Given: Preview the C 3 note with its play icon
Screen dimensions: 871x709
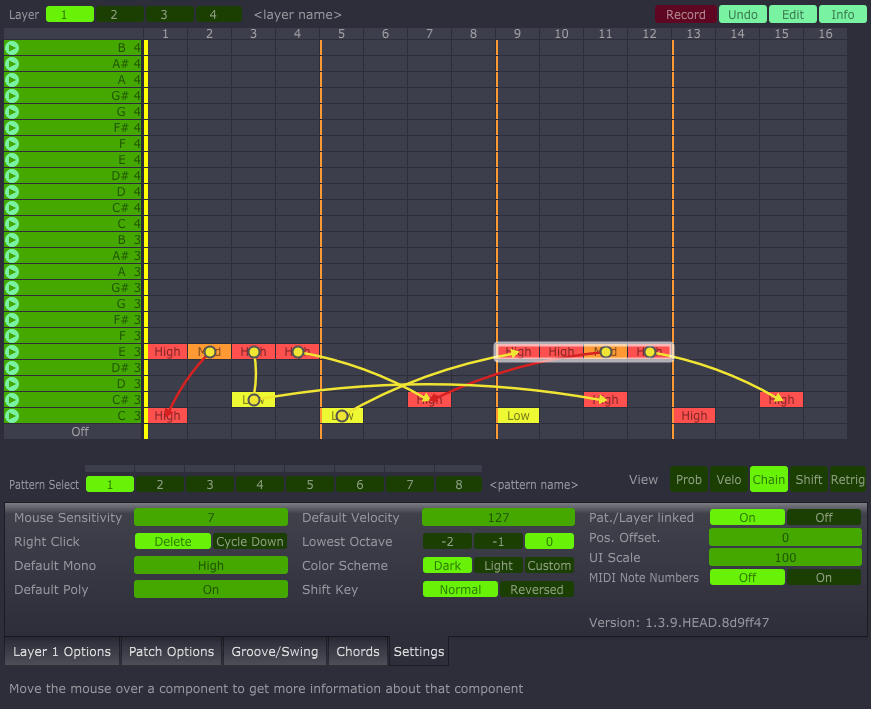Looking at the screenshot, I should pyautogui.click(x=12, y=416).
